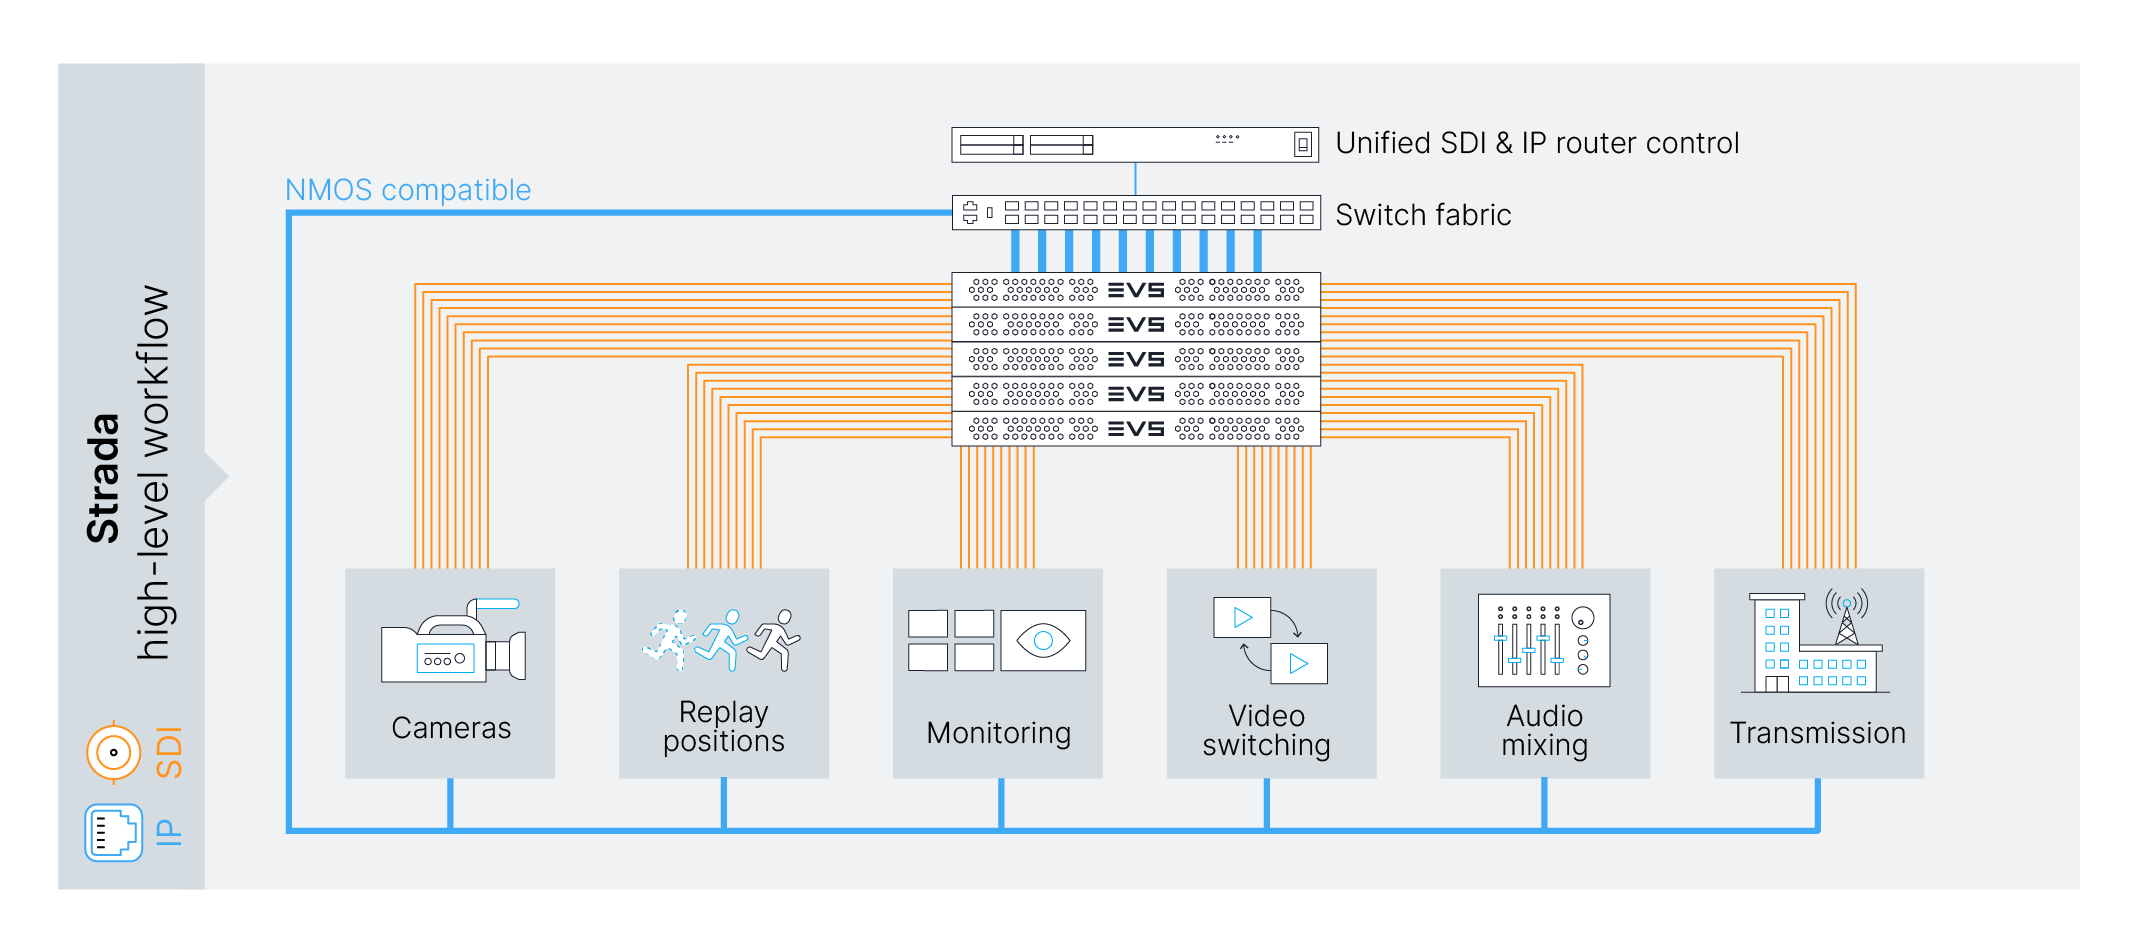
Task: Click the Switch fabric device graphic
Action: pyautogui.click(x=1136, y=213)
